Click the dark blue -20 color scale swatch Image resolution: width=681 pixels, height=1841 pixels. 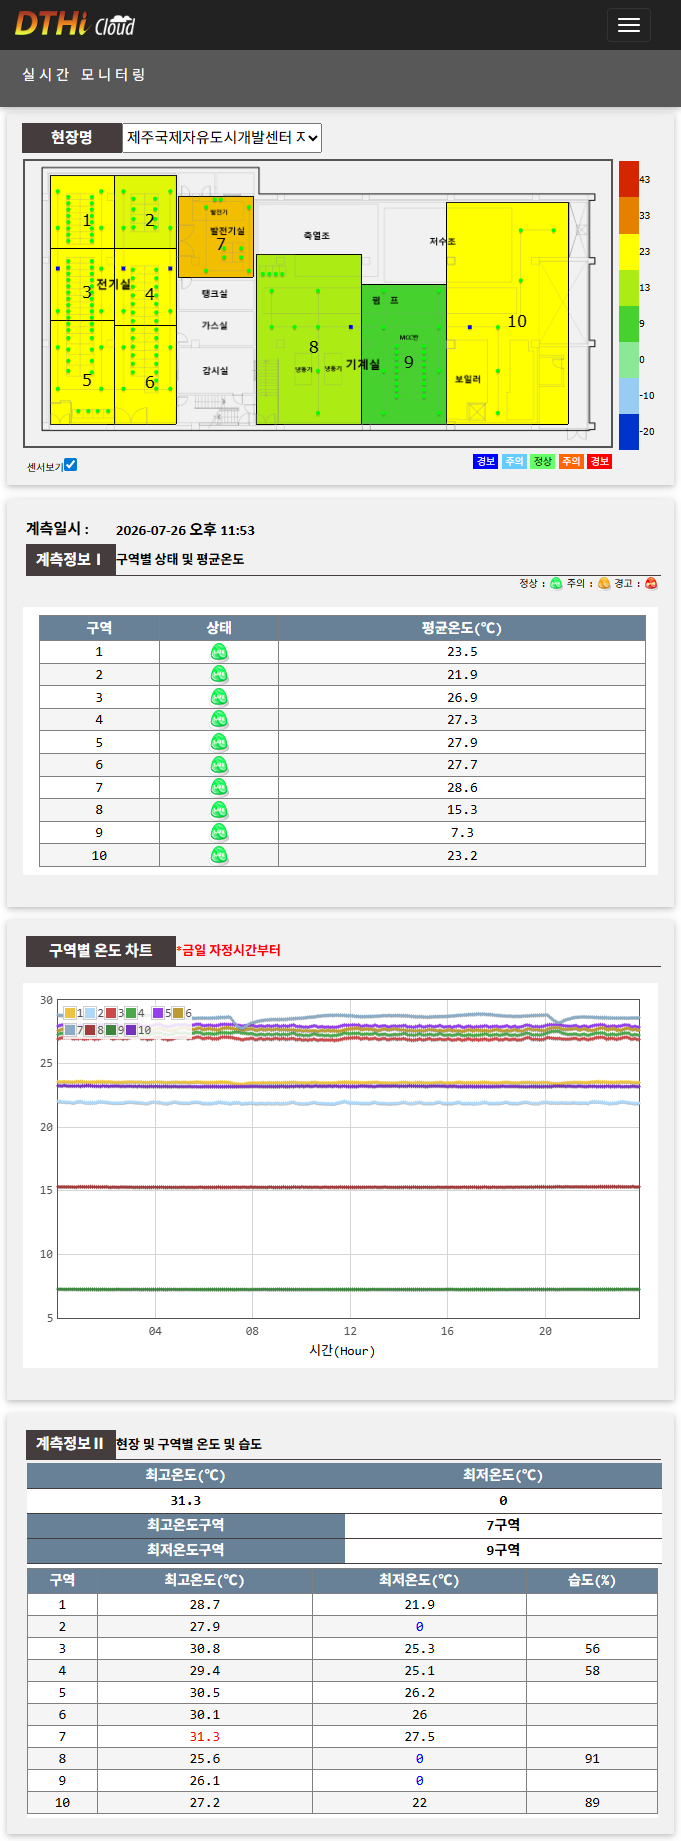[629, 431]
